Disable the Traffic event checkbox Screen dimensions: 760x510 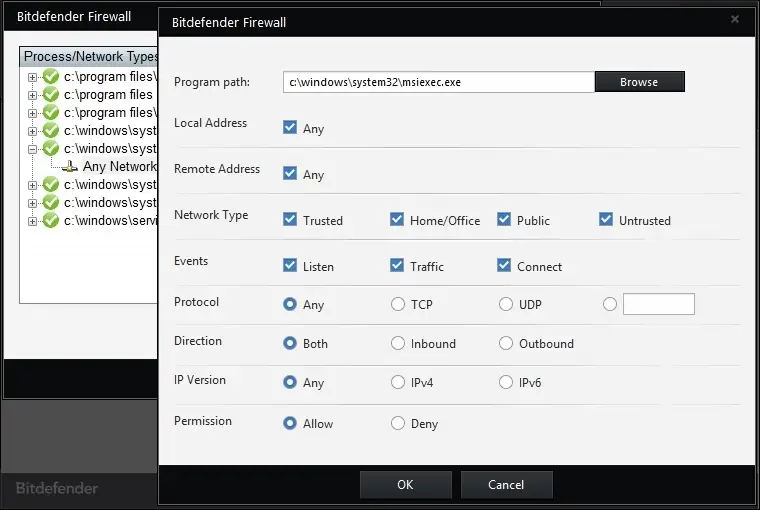tap(397, 266)
